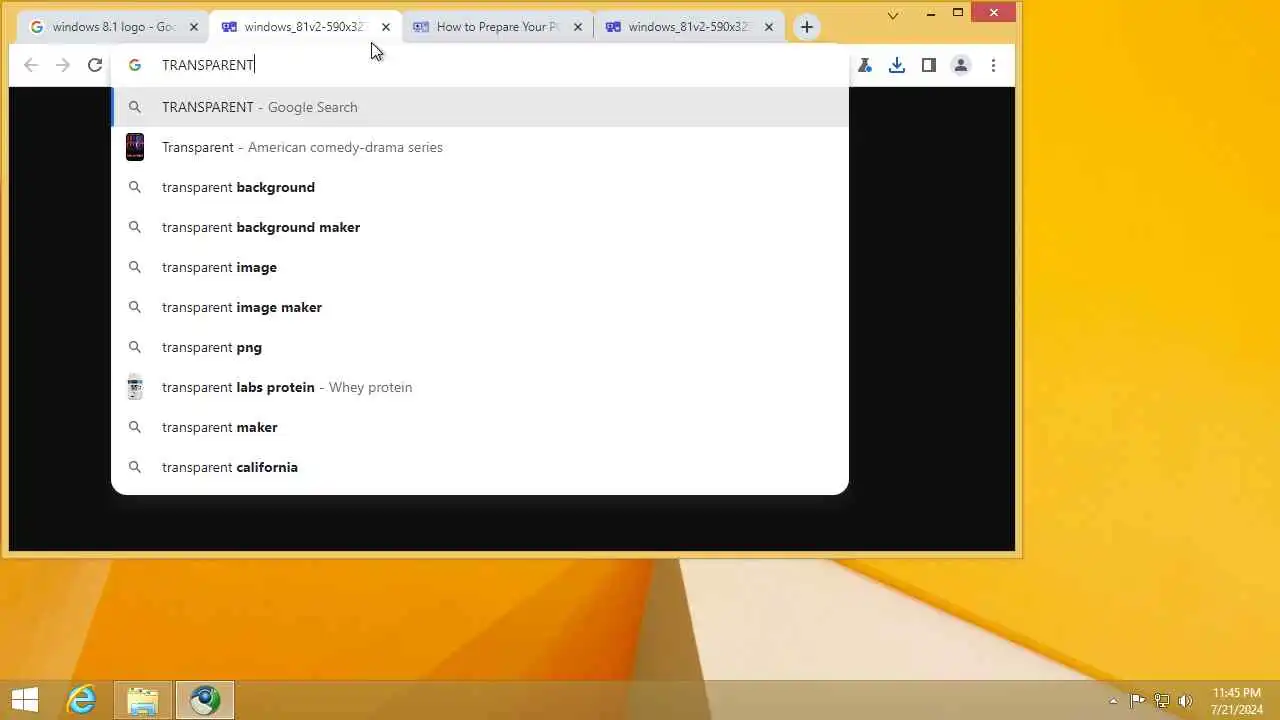The image size is (1280, 720).
Task: Click the browser forward arrow
Action: [63, 65]
